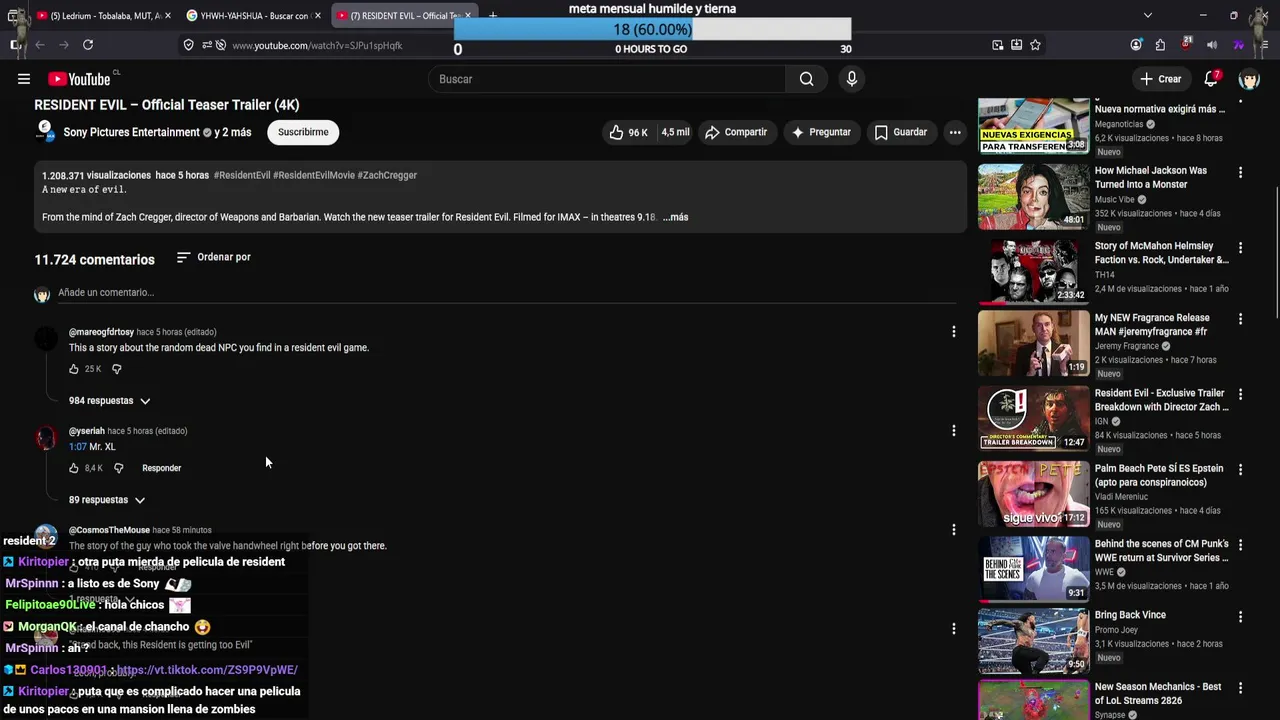Expand 984 respuestas replies
1280x720 pixels.
(109, 401)
